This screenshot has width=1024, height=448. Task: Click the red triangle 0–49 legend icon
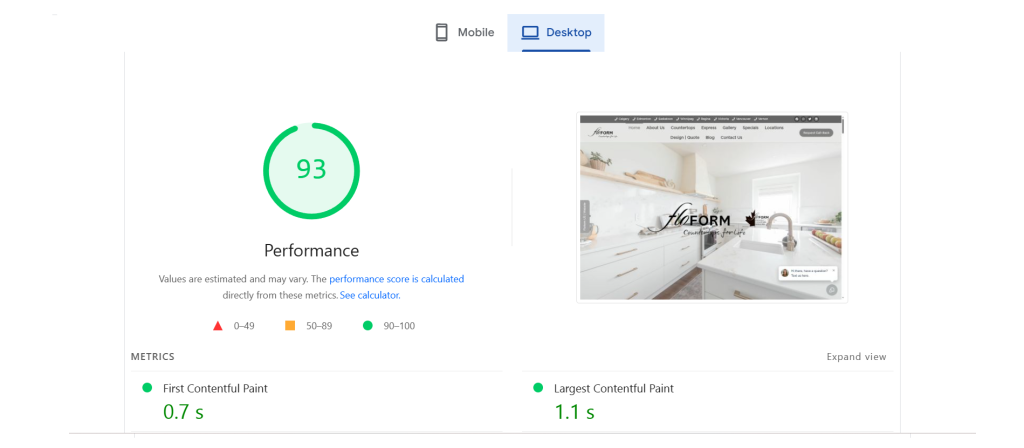click(217, 325)
